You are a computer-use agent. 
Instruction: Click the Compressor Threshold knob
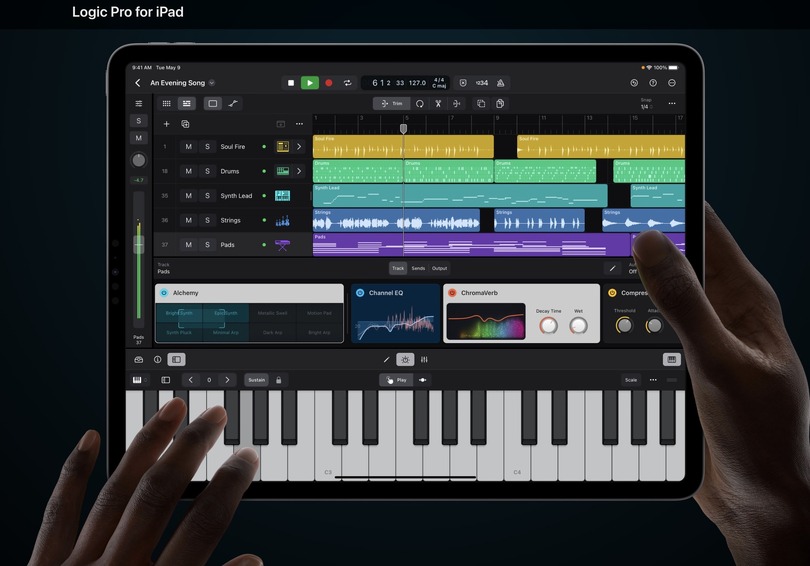[x=624, y=325]
